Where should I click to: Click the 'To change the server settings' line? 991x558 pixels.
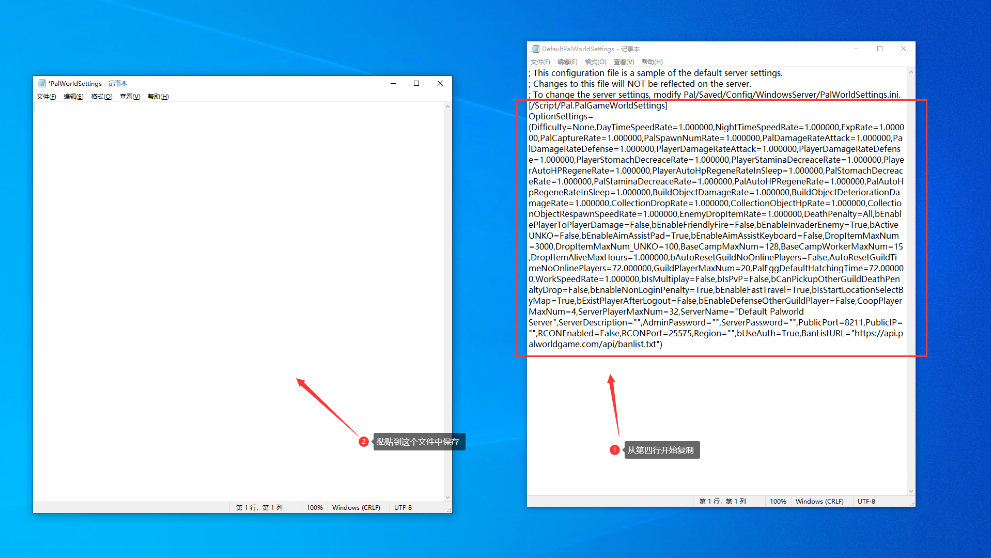point(714,95)
